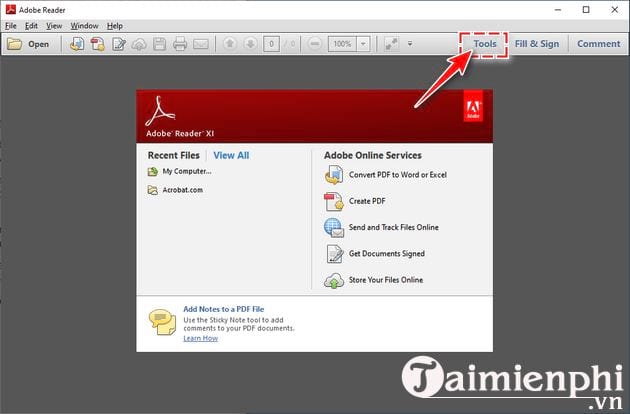This screenshot has width=630, height=414.
Task: Open the toolbar customize dropdown arrow
Action: (410, 43)
